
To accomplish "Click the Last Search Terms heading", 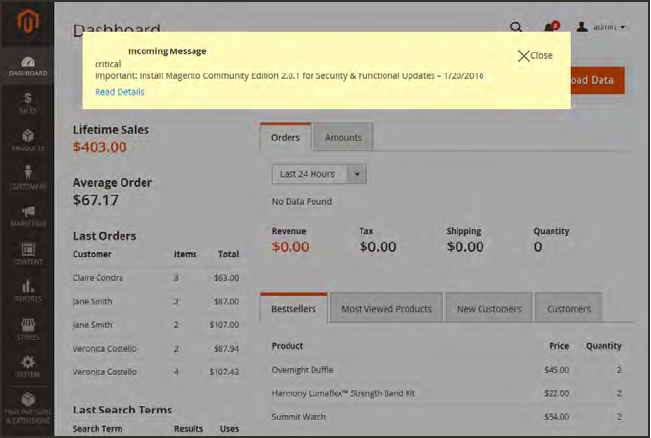I will coord(122,410).
